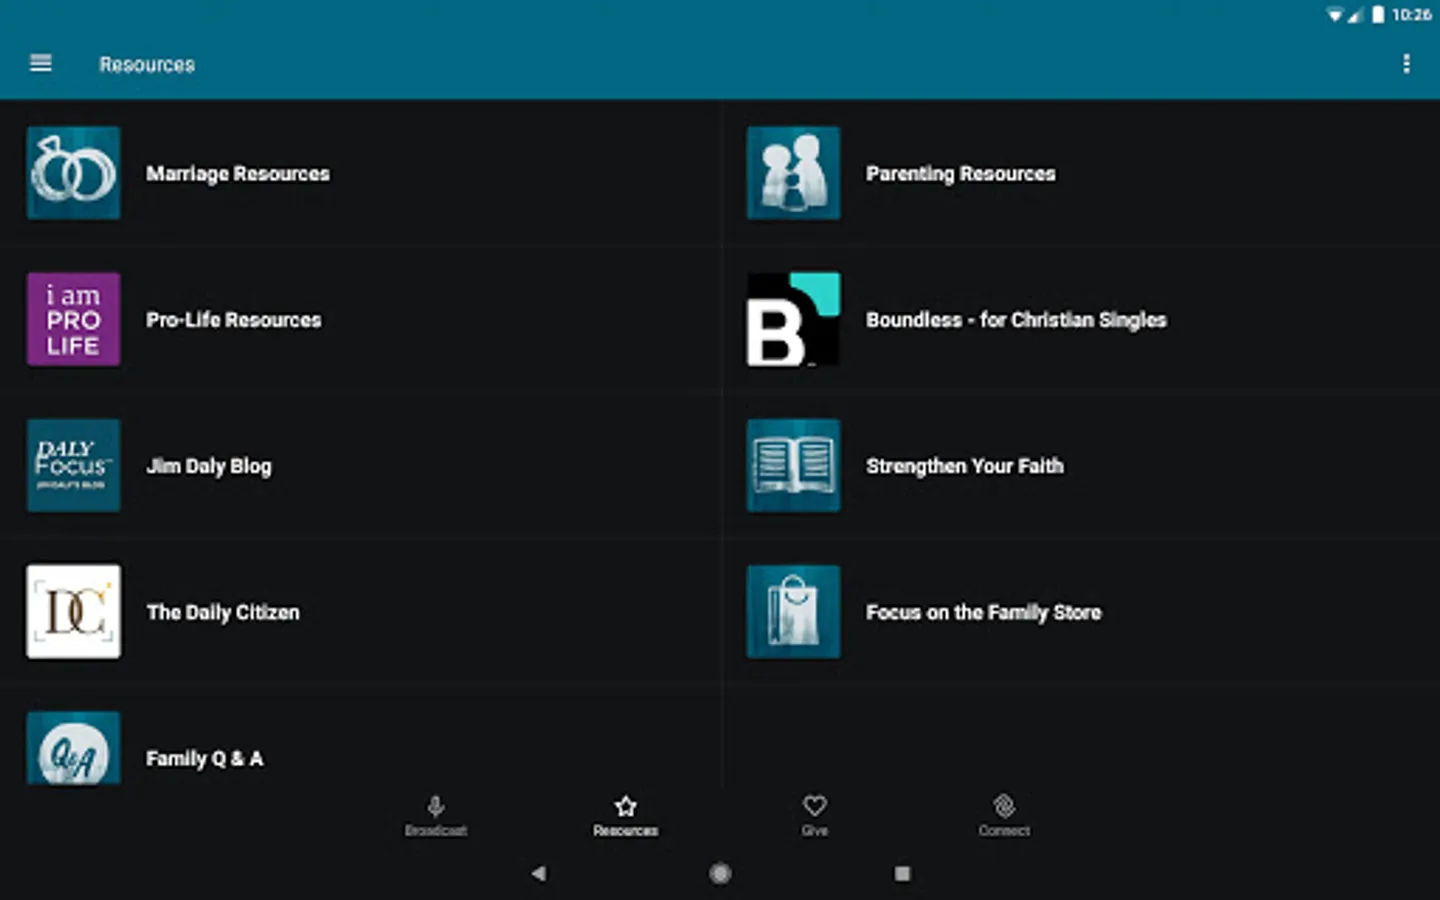This screenshot has height=900, width=1440.
Task: Tap the DC Daily Citizen logo
Action: [74, 611]
